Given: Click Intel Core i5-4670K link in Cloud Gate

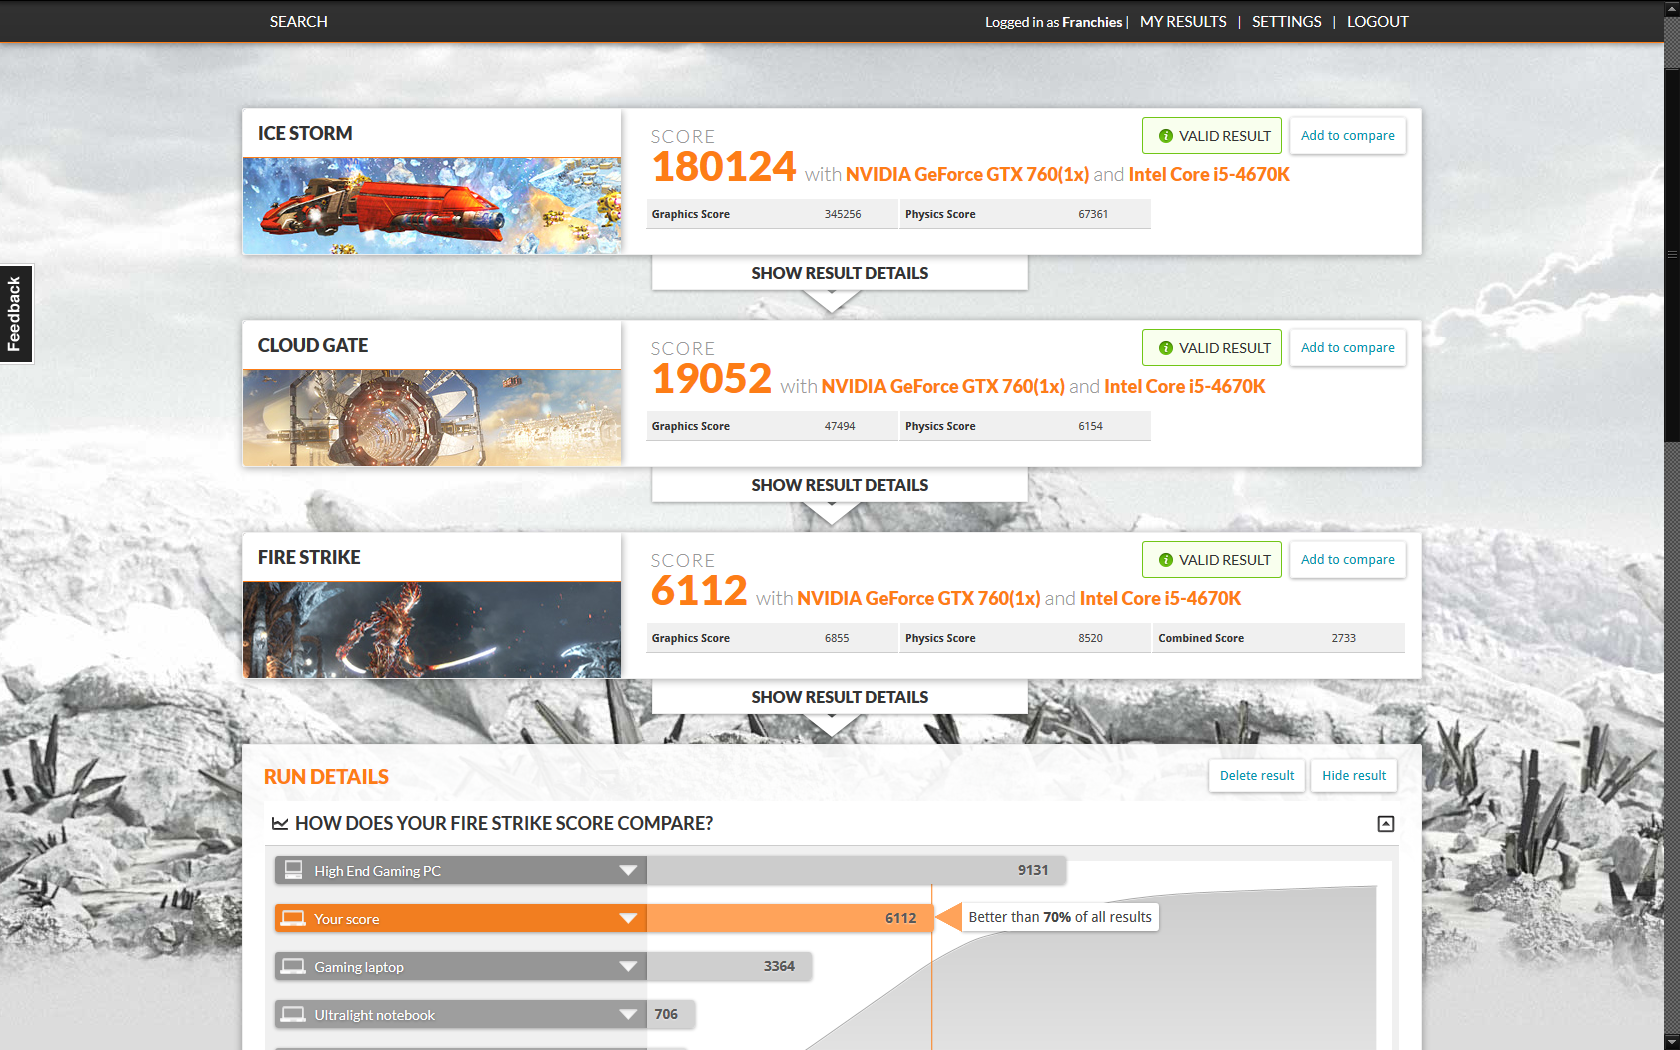Looking at the screenshot, I should click(x=1185, y=386).
